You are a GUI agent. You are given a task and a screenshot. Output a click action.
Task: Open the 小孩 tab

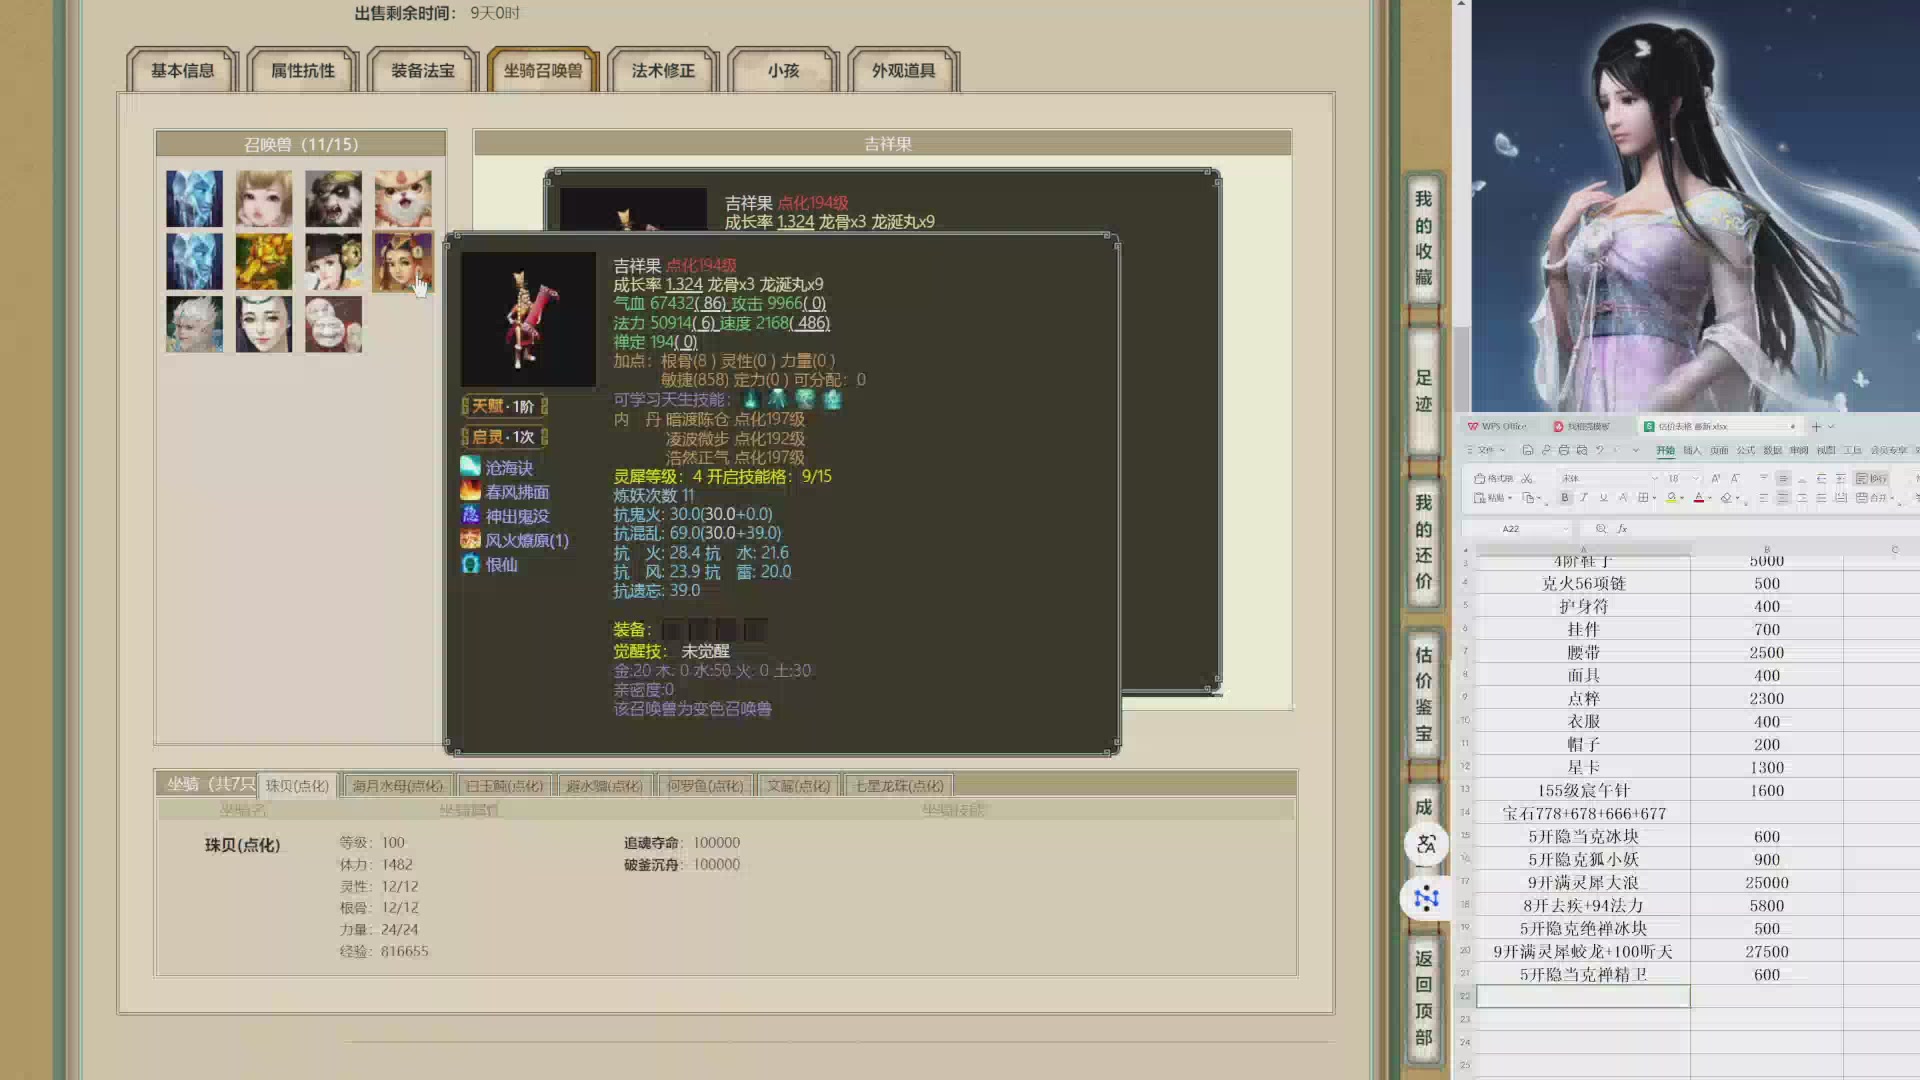[x=783, y=70]
